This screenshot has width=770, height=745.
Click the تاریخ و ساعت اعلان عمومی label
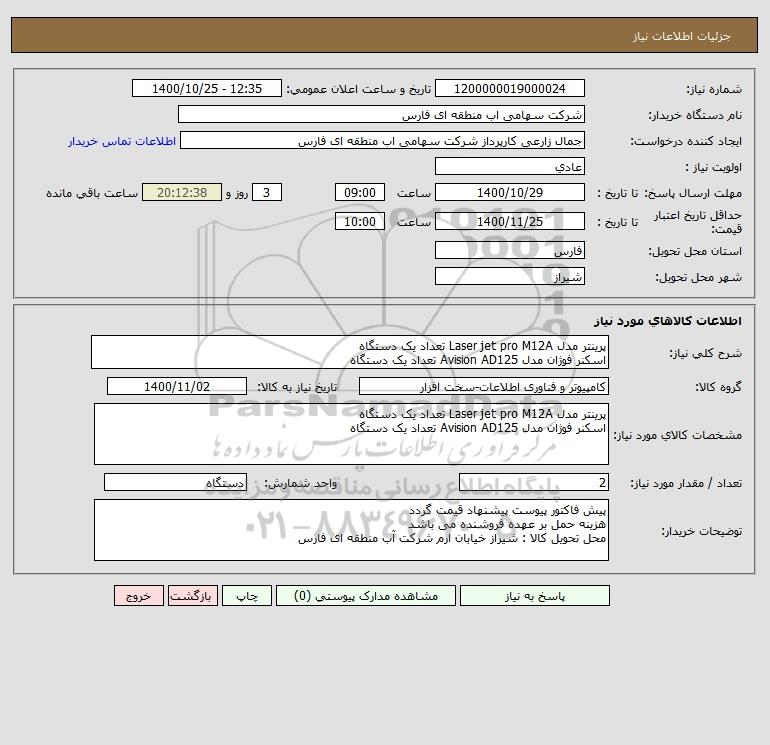[359, 89]
